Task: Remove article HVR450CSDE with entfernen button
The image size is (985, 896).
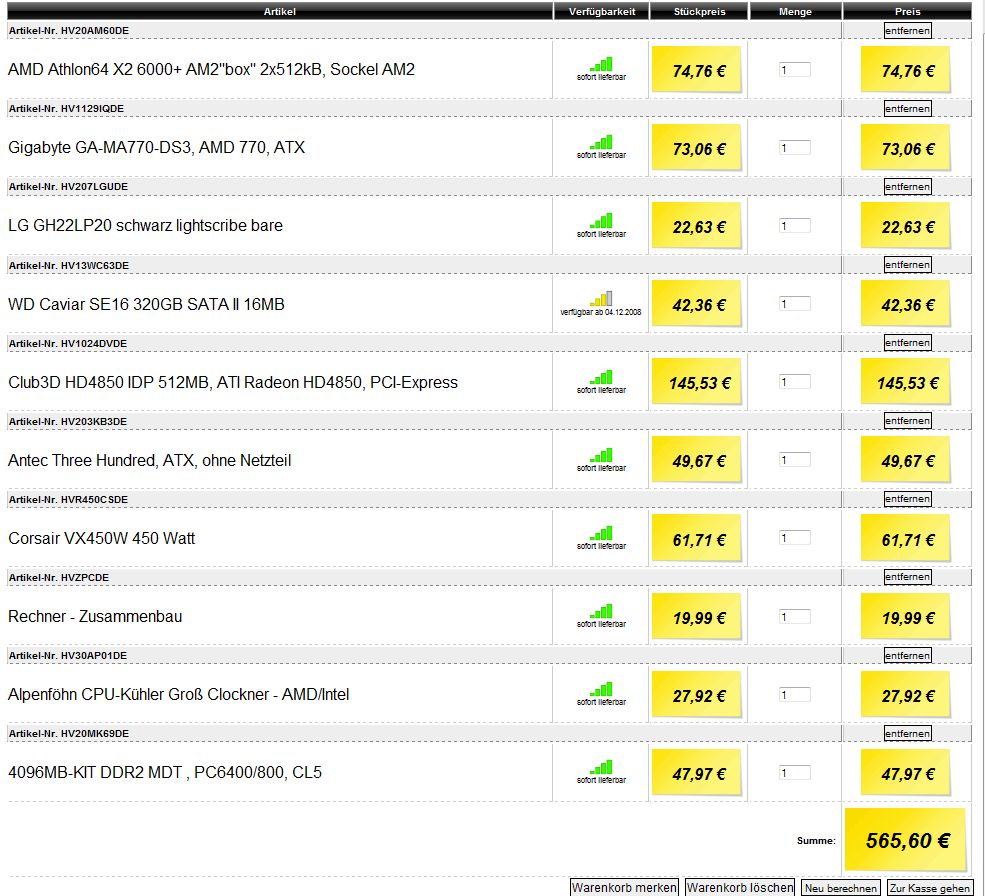Action: click(x=907, y=499)
